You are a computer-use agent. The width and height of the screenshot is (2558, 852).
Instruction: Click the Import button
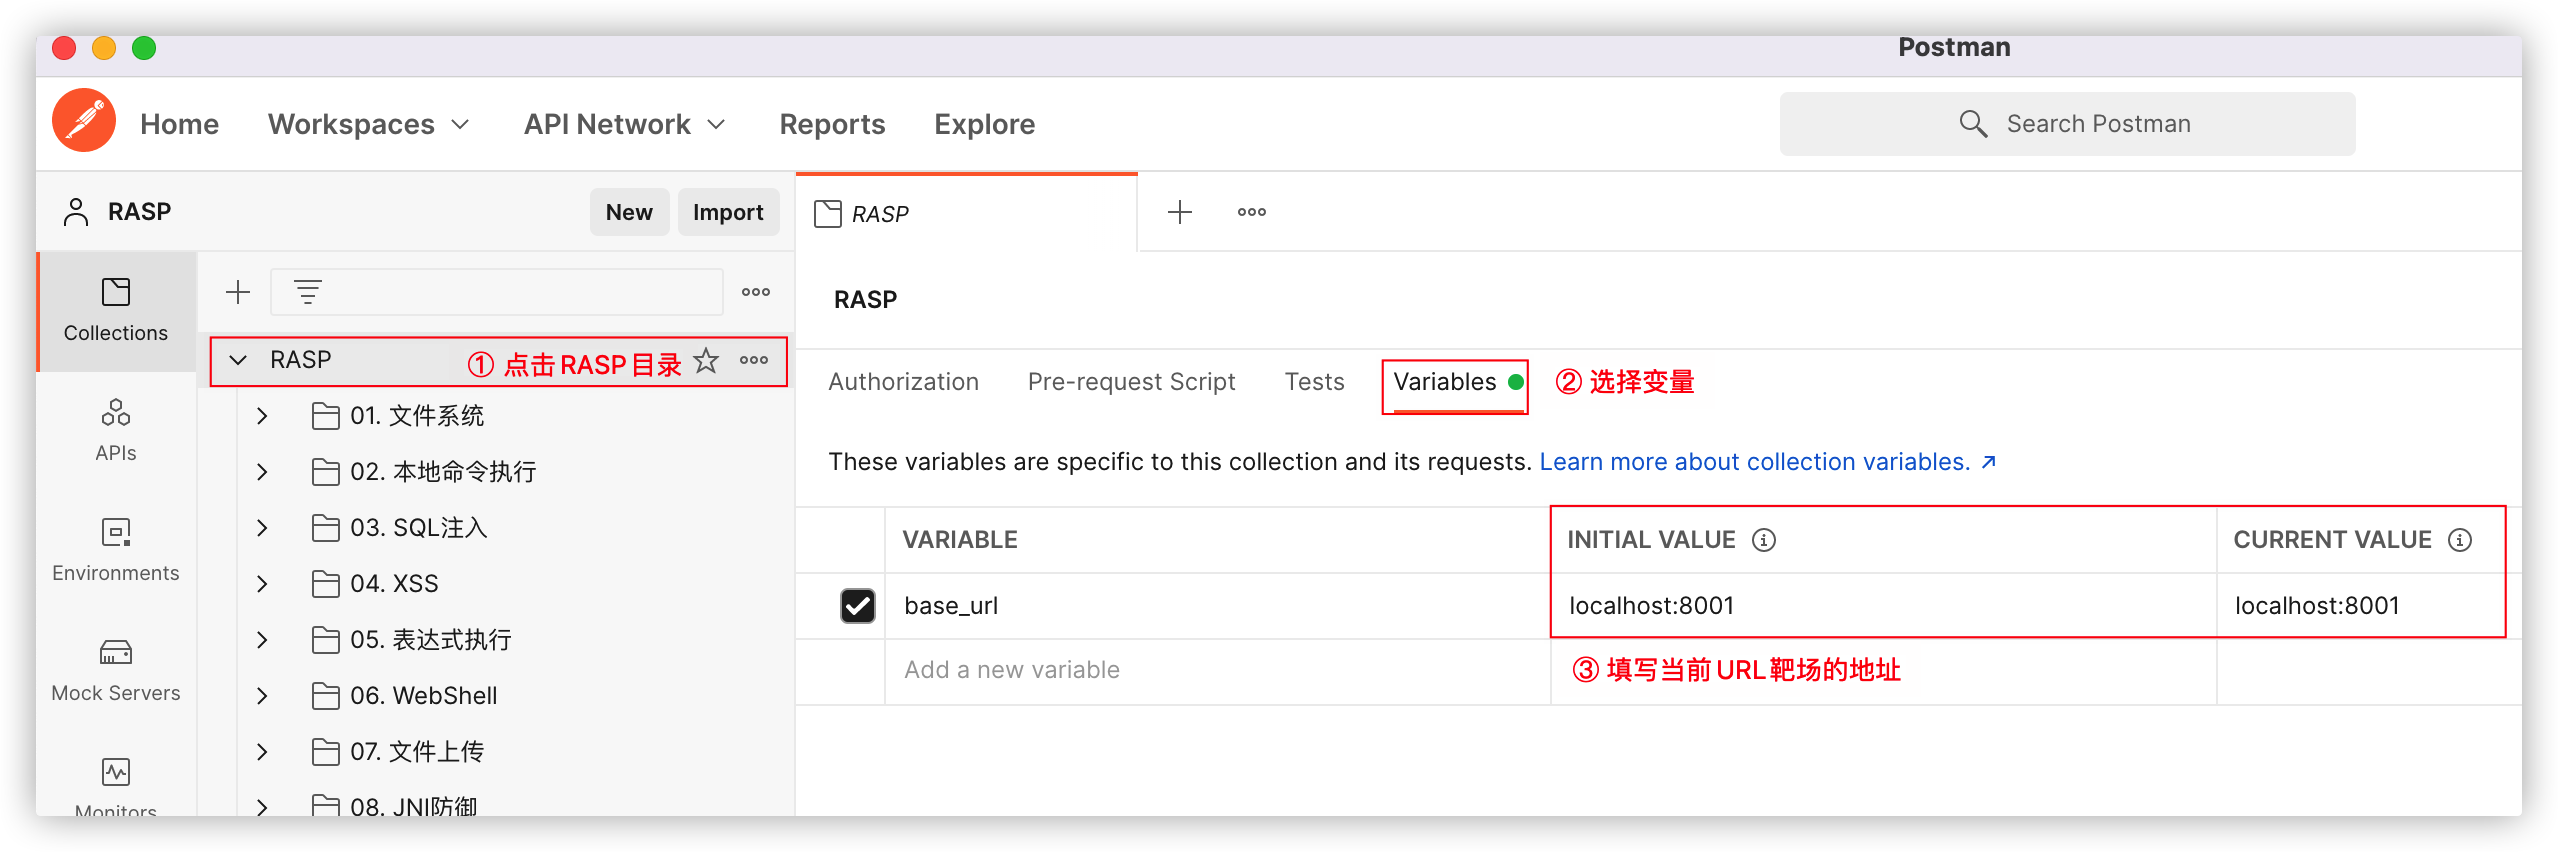[728, 212]
